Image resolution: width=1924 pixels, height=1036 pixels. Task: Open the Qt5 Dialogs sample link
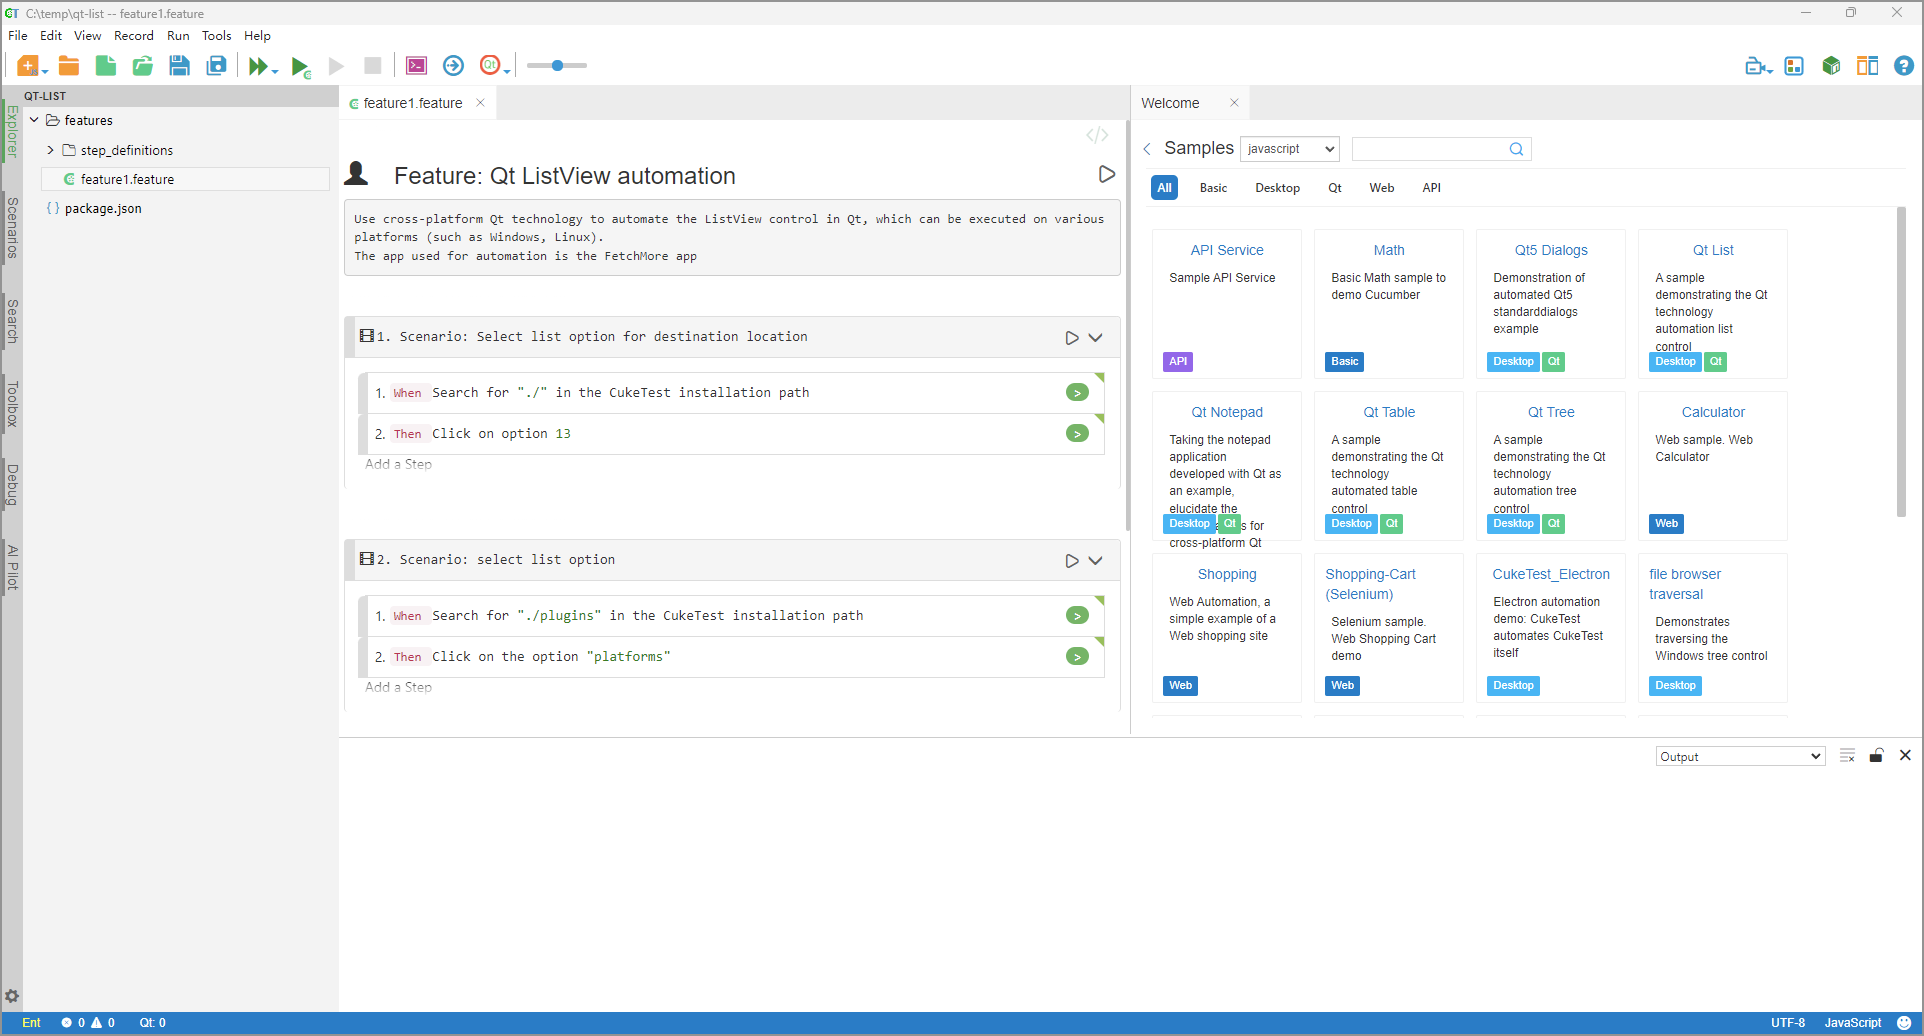pos(1551,250)
